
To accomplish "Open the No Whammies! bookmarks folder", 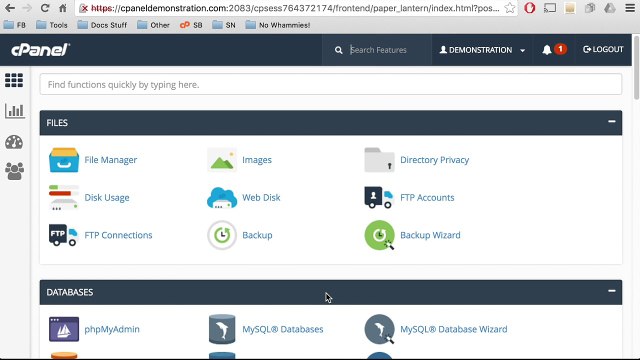I will pos(278,25).
